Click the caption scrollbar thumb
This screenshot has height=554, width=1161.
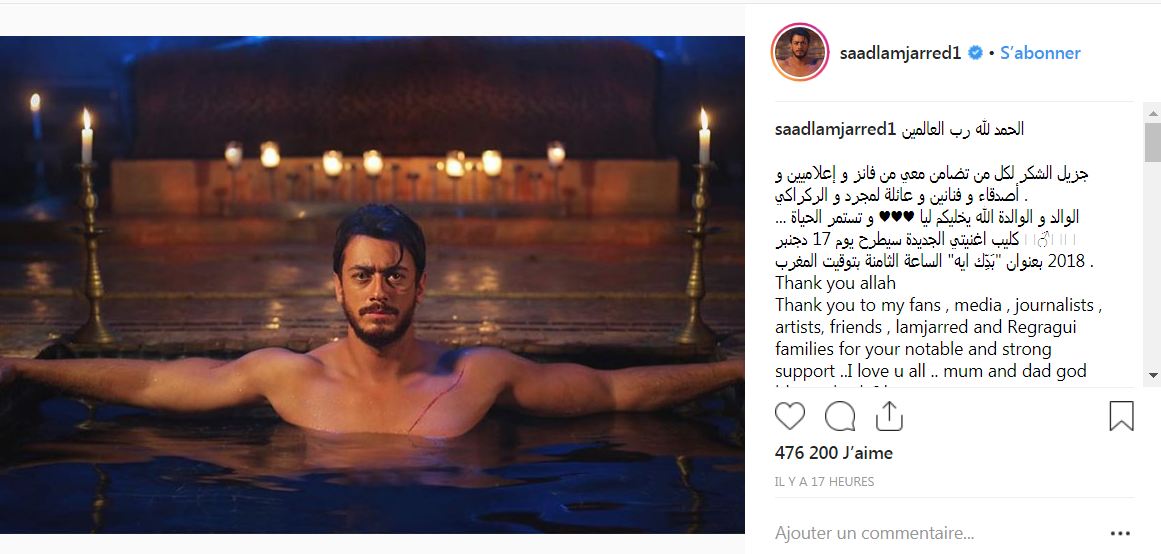point(1153,141)
